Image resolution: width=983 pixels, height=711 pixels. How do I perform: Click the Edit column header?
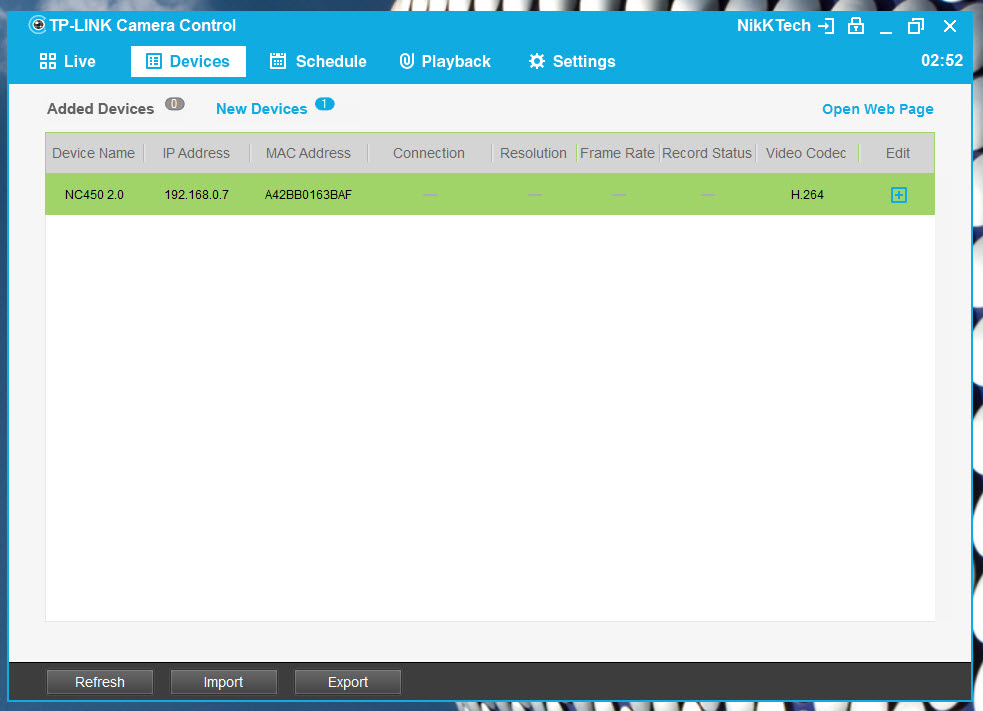point(898,153)
